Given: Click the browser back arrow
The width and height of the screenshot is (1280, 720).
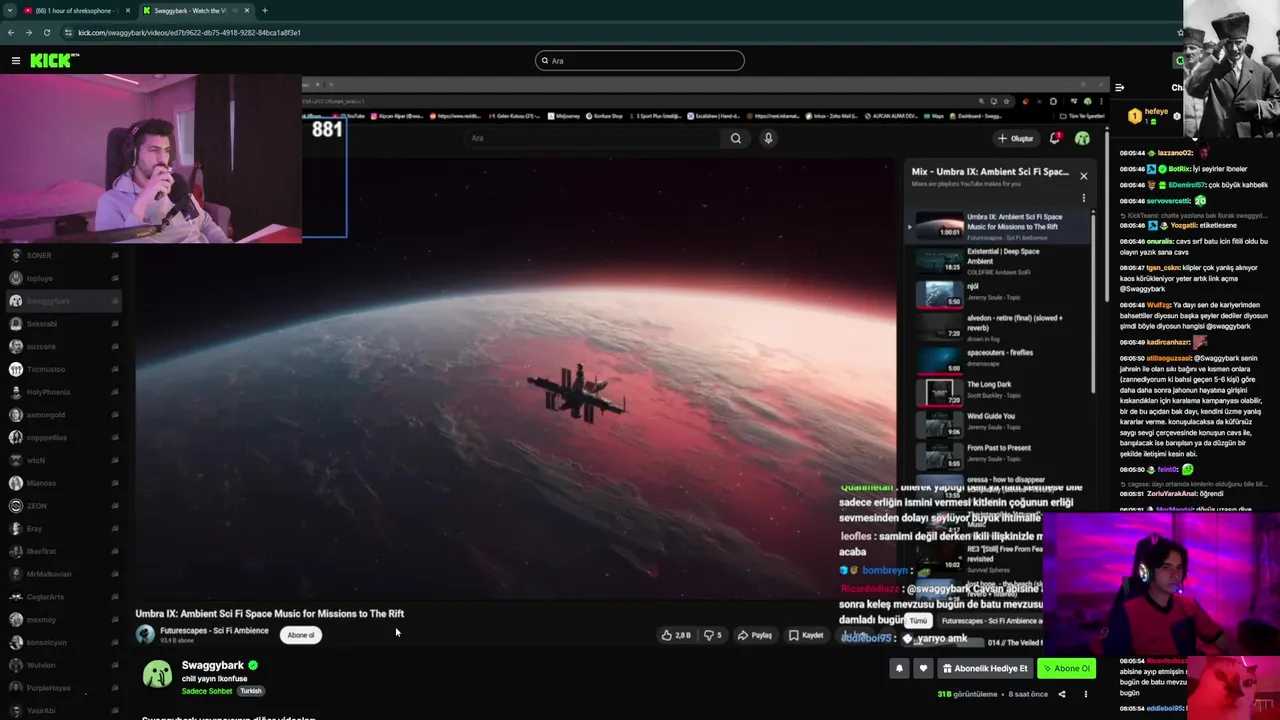Looking at the screenshot, I should [11, 32].
